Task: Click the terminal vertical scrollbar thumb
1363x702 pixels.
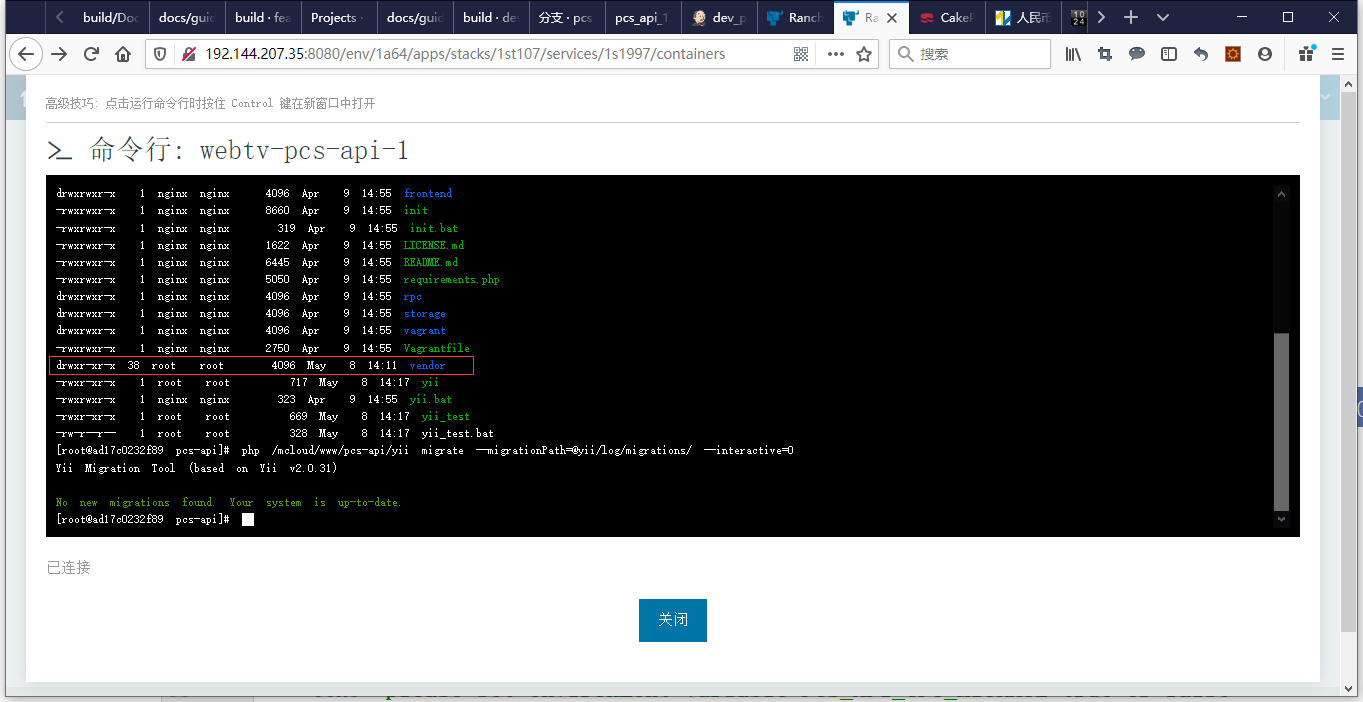Action: 1281,420
